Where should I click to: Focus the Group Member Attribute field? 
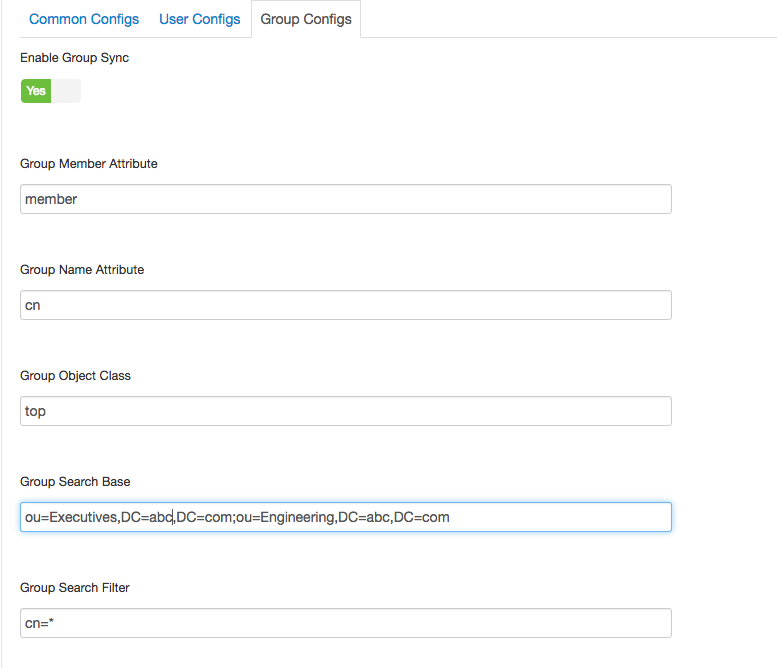click(x=345, y=199)
